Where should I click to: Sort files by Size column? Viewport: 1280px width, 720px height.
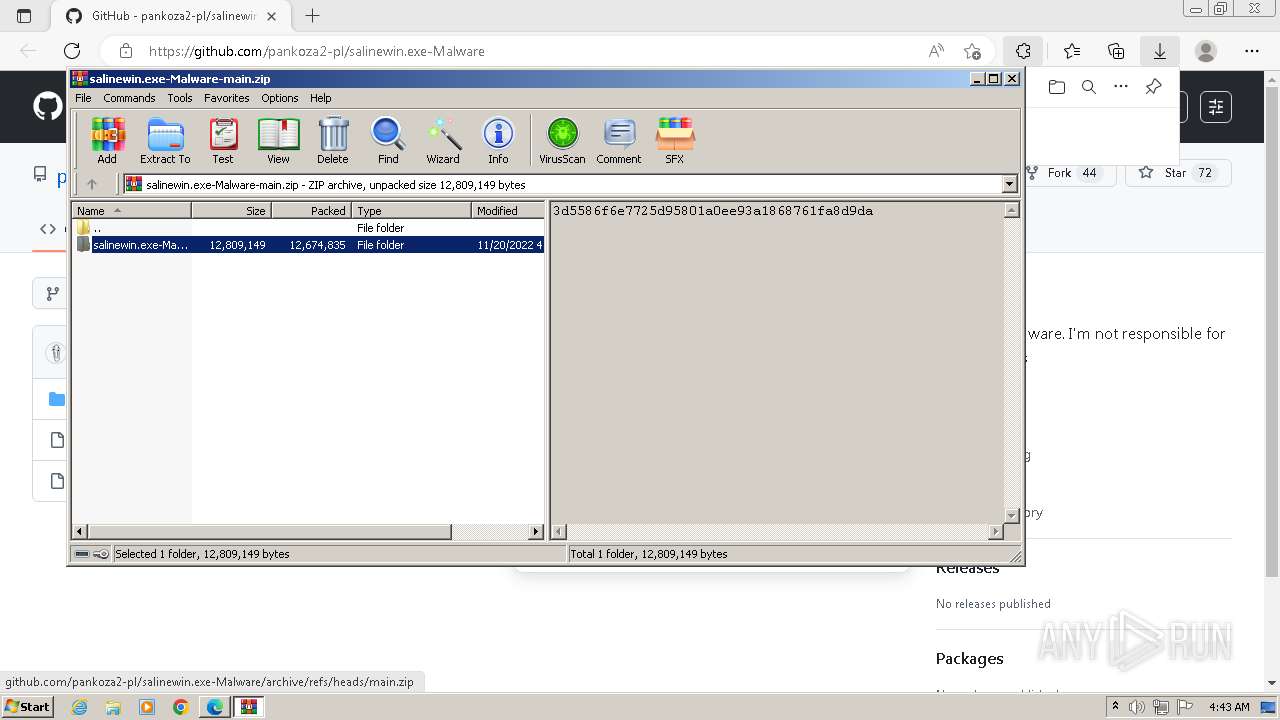tap(231, 211)
